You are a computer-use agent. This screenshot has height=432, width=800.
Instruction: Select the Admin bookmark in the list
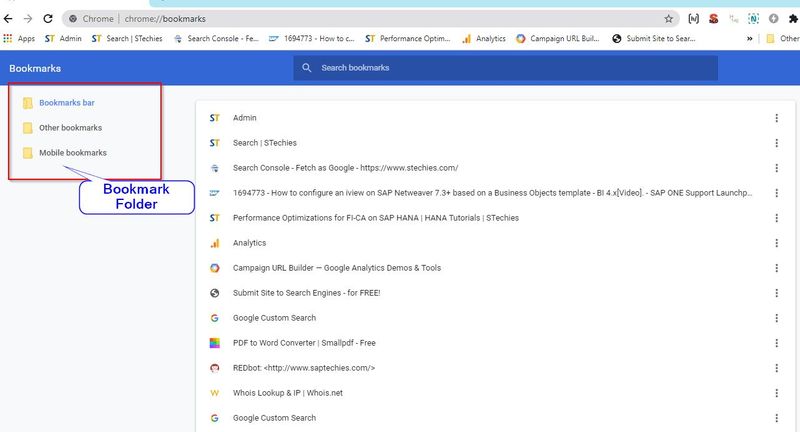[x=495, y=118]
